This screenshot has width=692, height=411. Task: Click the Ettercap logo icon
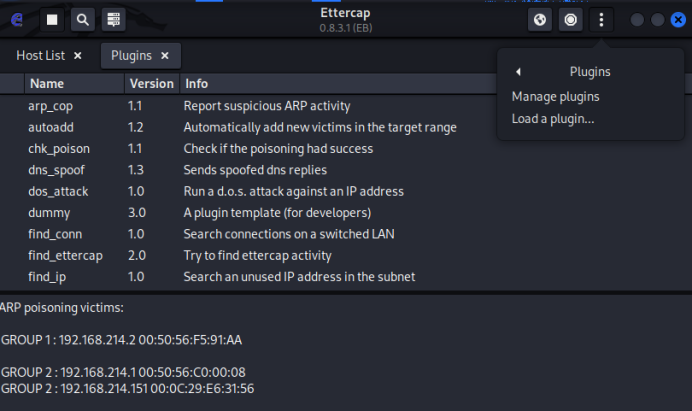[x=16, y=19]
